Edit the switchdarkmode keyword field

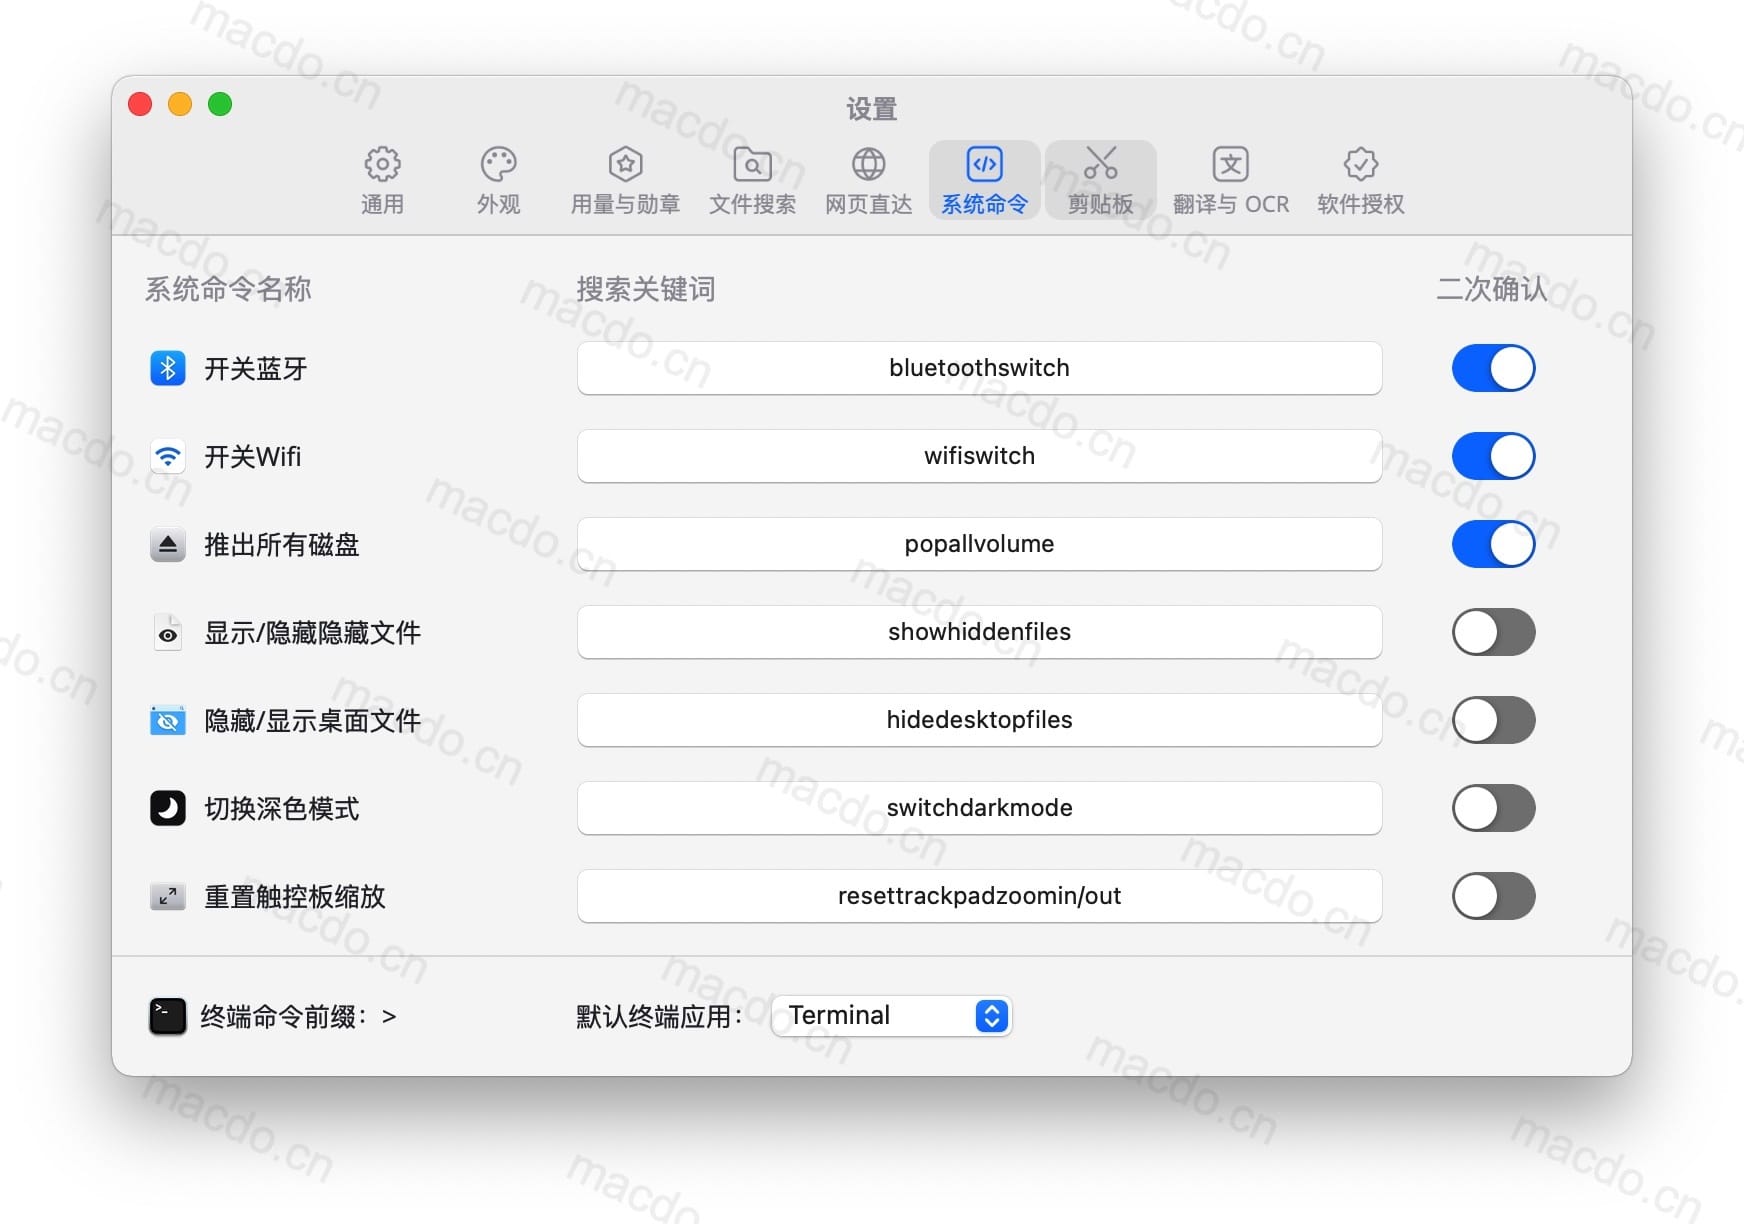pyautogui.click(x=979, y=808)
